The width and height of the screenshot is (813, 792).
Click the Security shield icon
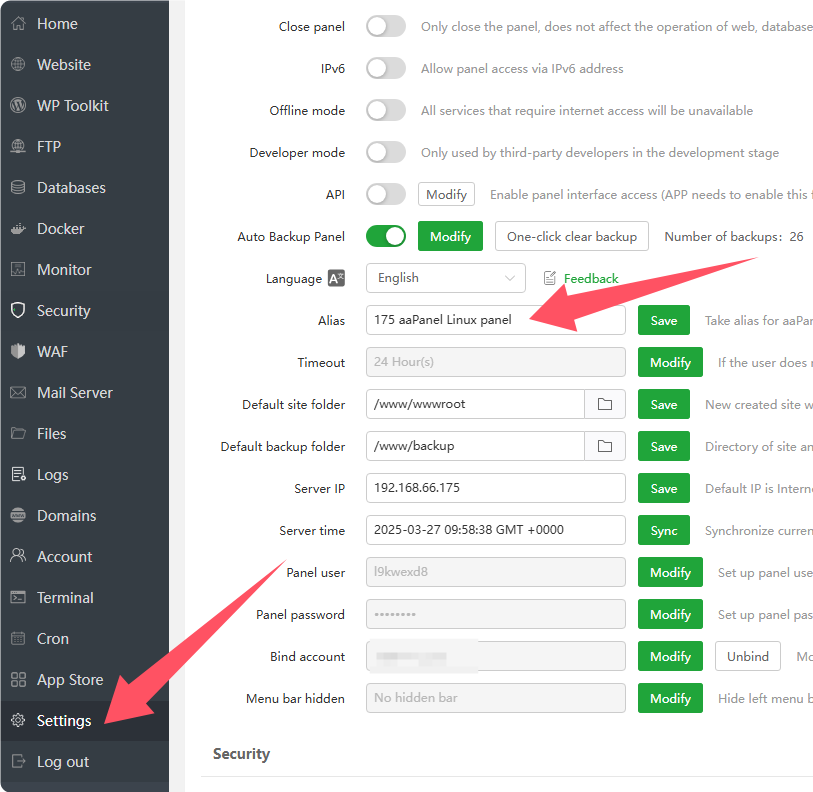coord(18,310)
